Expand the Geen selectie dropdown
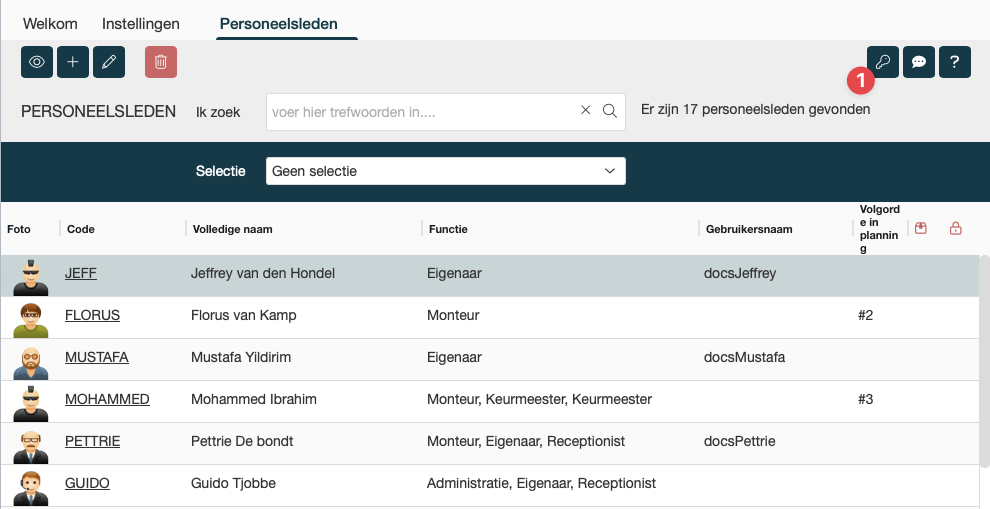 (446, 171)
